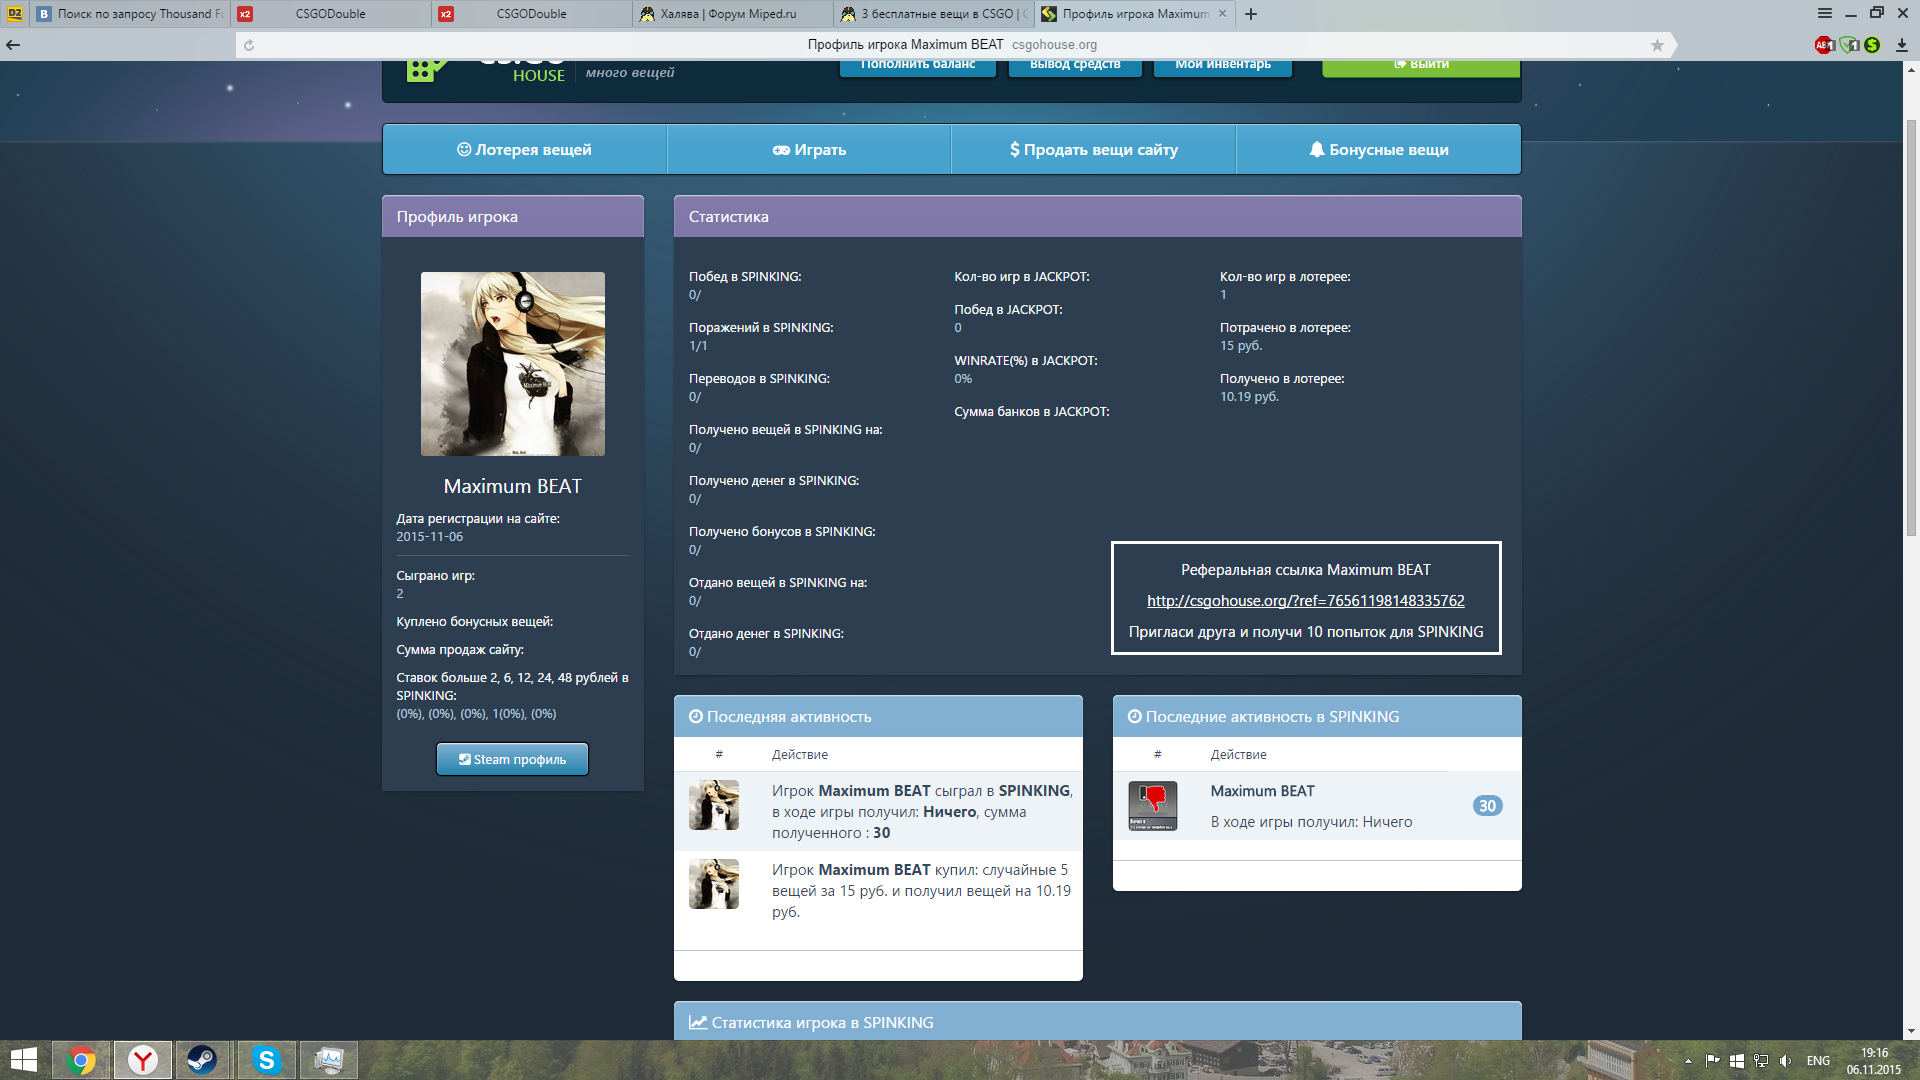Screen dimensions: 1920x1080
Task: Open the csgohouse.org referral link
Action: (x=1305, y=601)
